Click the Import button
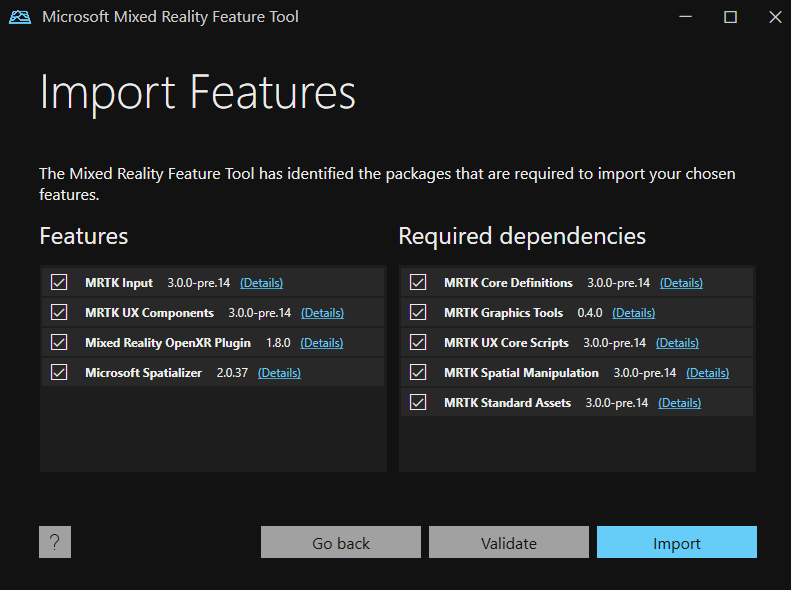This screenshot has width=791, height=590. 676,542
